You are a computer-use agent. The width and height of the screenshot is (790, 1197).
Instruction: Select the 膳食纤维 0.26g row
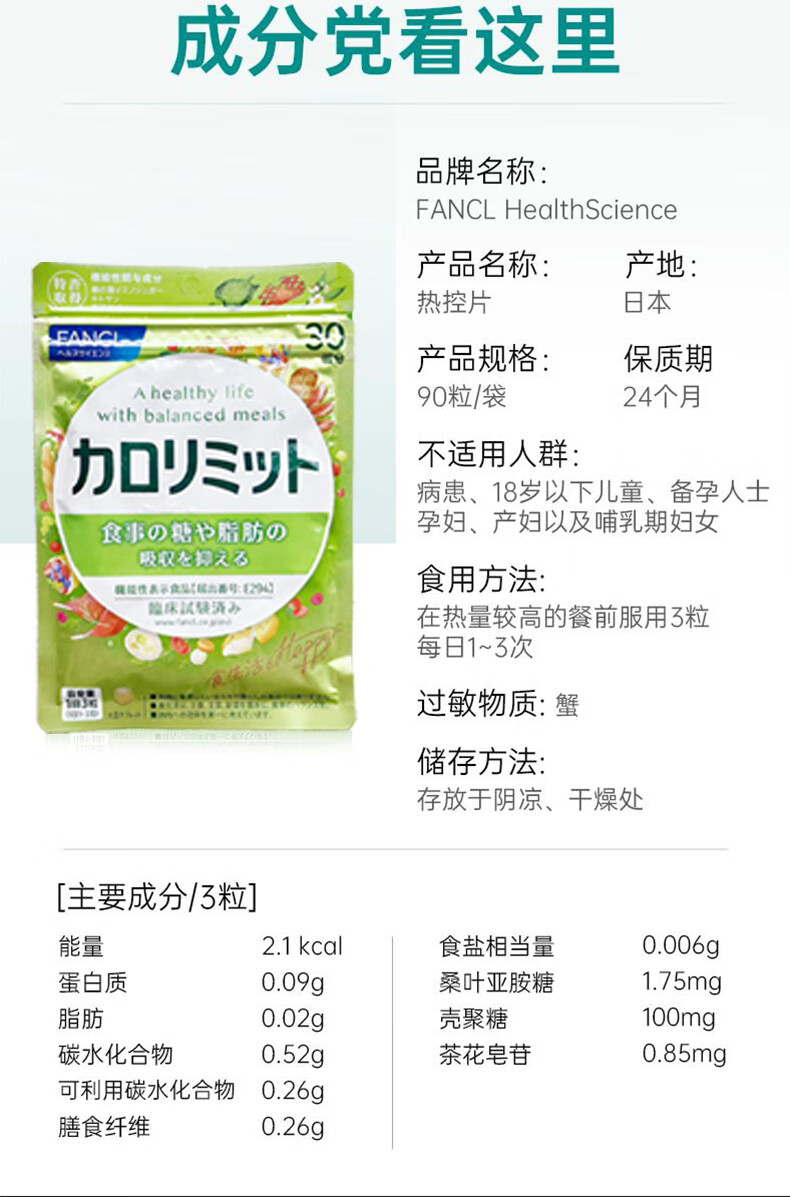point(192,1127)
